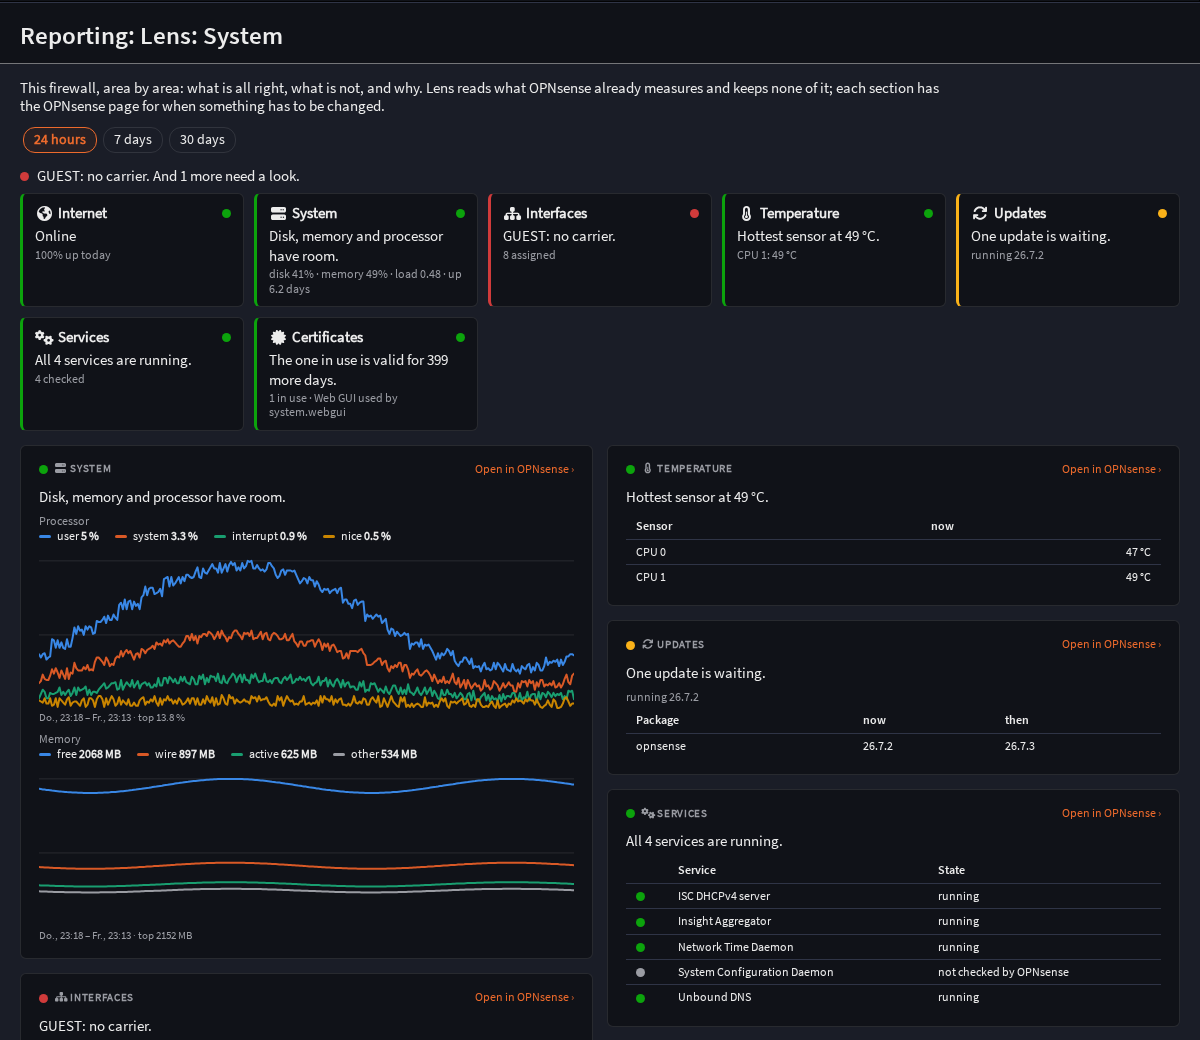Open Services section in OPNsense

point(1111,813)
